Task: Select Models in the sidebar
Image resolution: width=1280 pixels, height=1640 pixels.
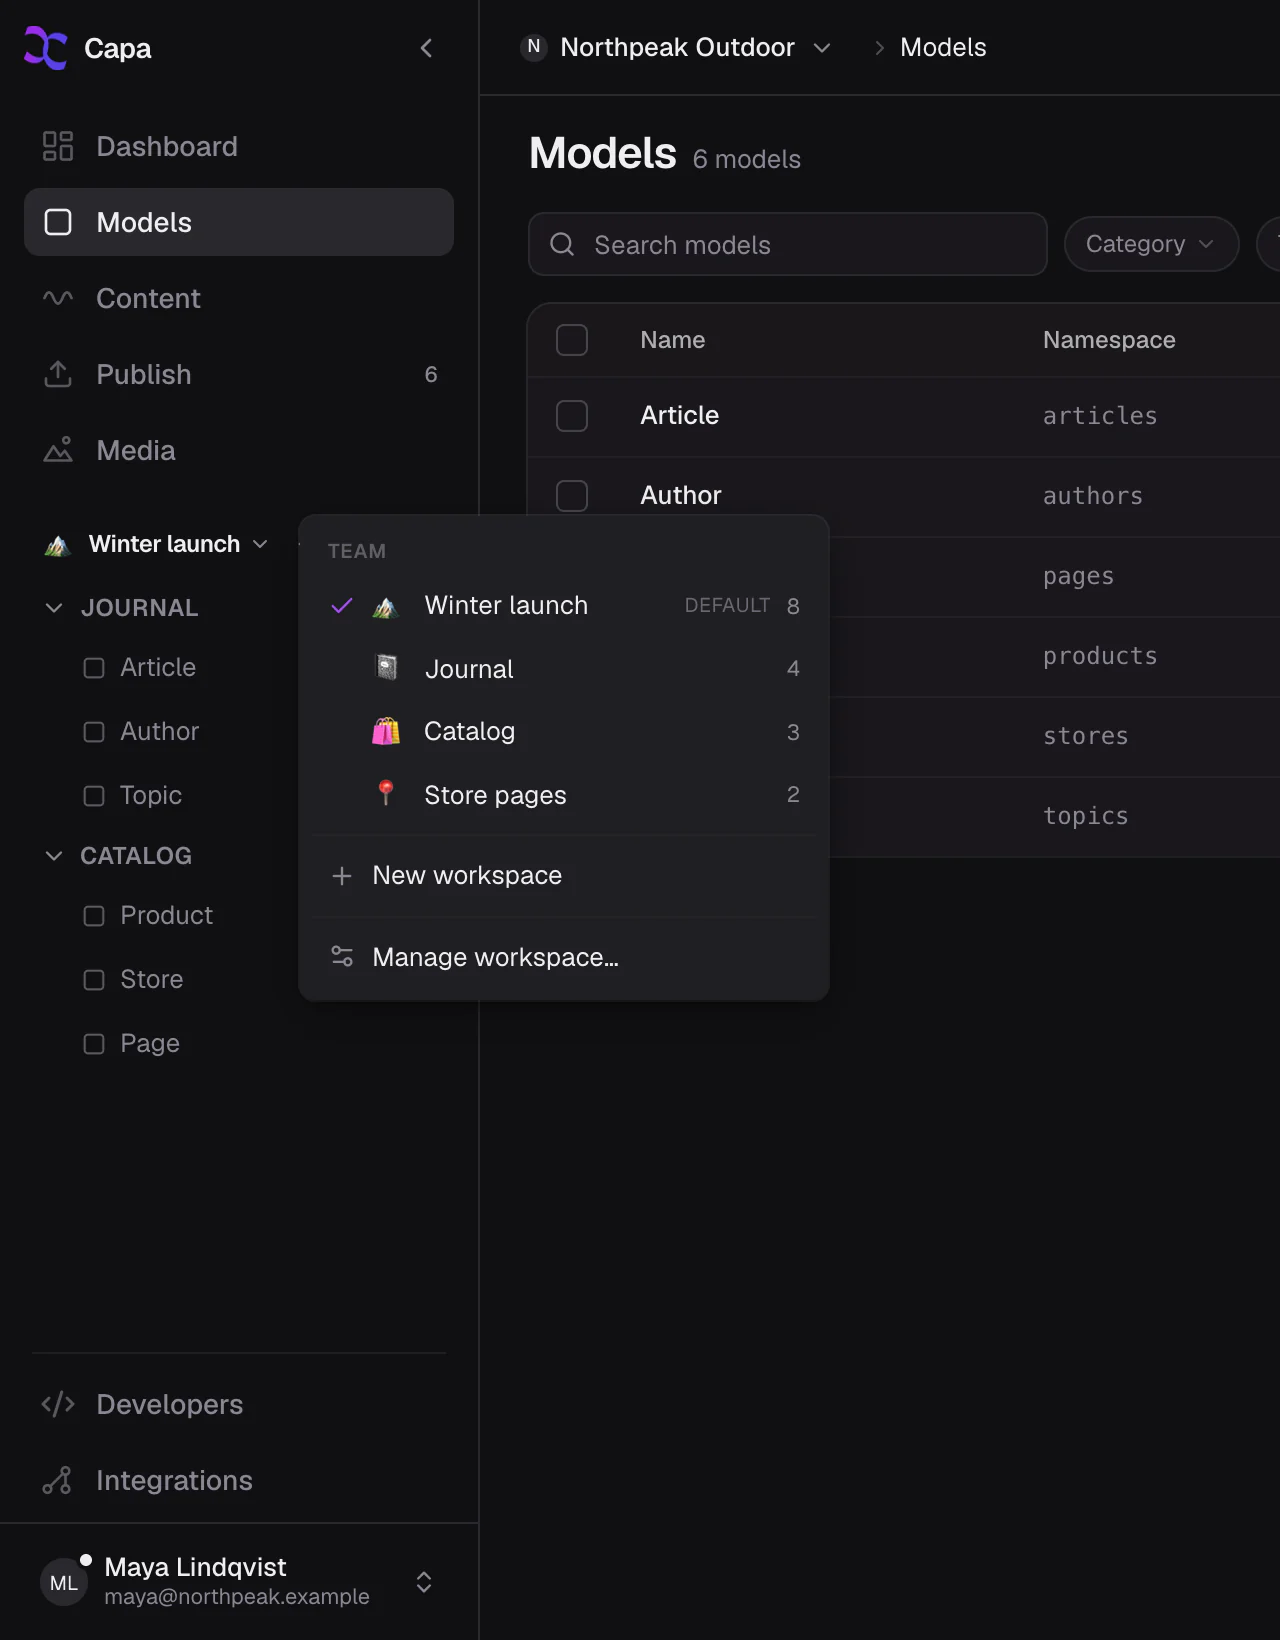Action: click(239, 222)
